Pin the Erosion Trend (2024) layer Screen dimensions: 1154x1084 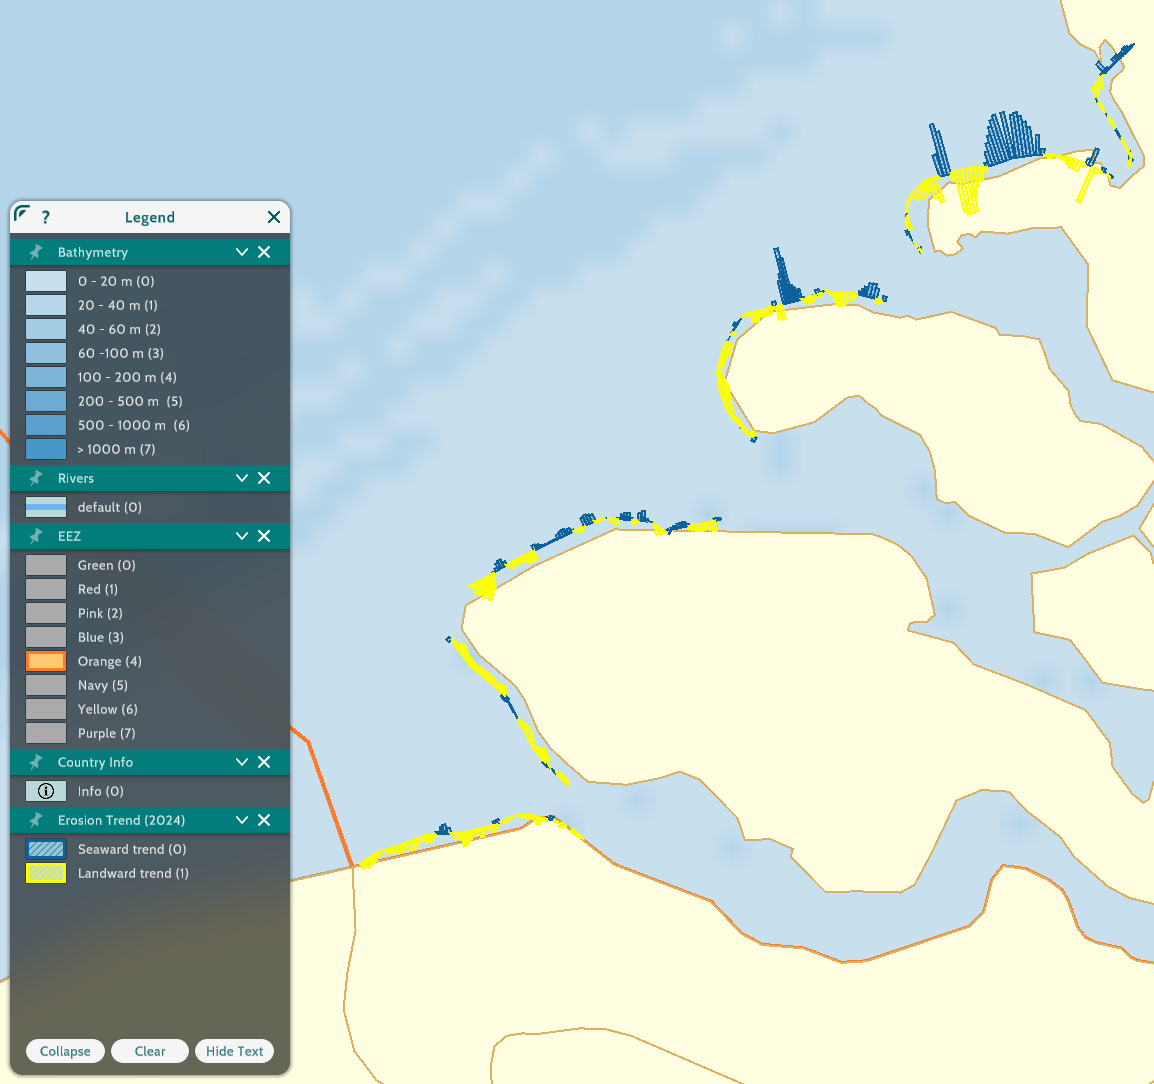[36, 820]
